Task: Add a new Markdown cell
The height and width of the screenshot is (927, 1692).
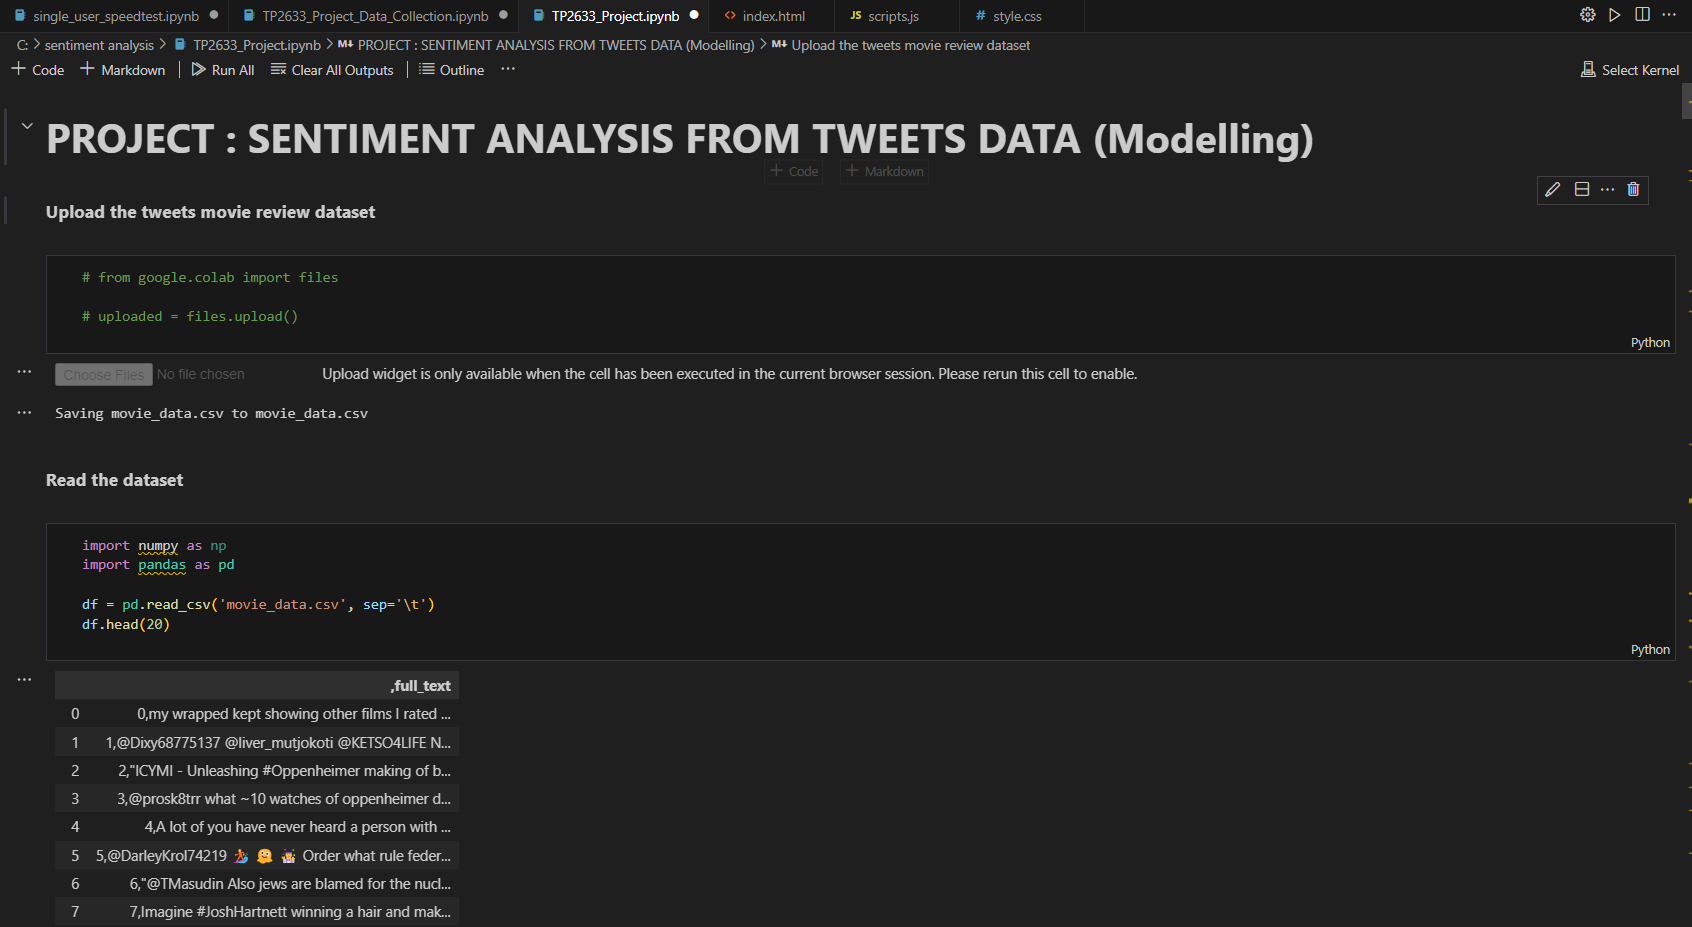Action: (122, 70)
